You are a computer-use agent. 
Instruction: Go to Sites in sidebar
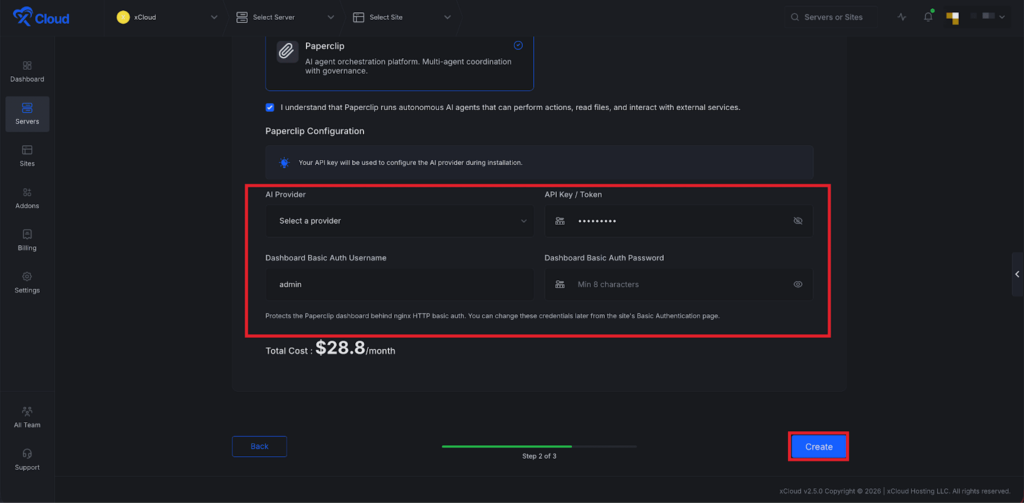27,154
